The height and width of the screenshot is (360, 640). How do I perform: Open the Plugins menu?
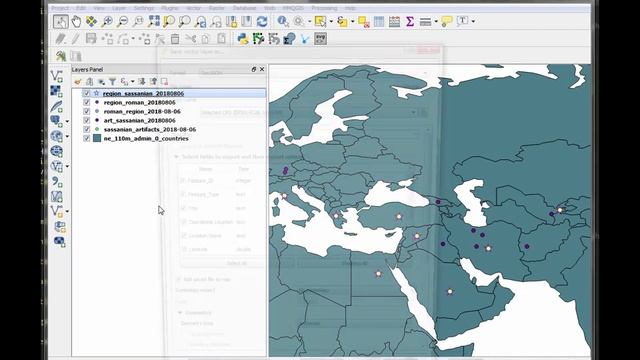169,8
